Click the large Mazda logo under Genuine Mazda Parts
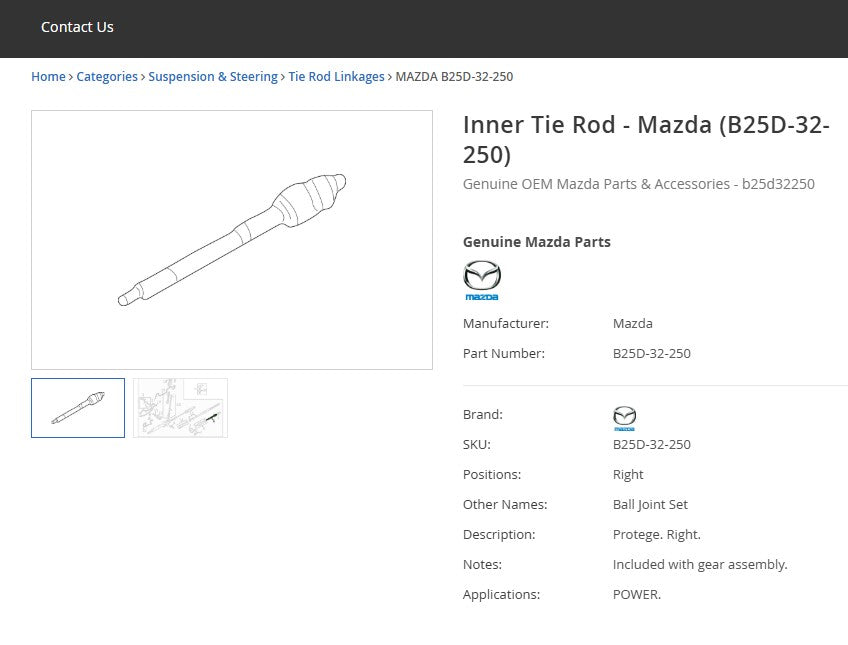The image size is (848, 645). click(x=482, y=280)
